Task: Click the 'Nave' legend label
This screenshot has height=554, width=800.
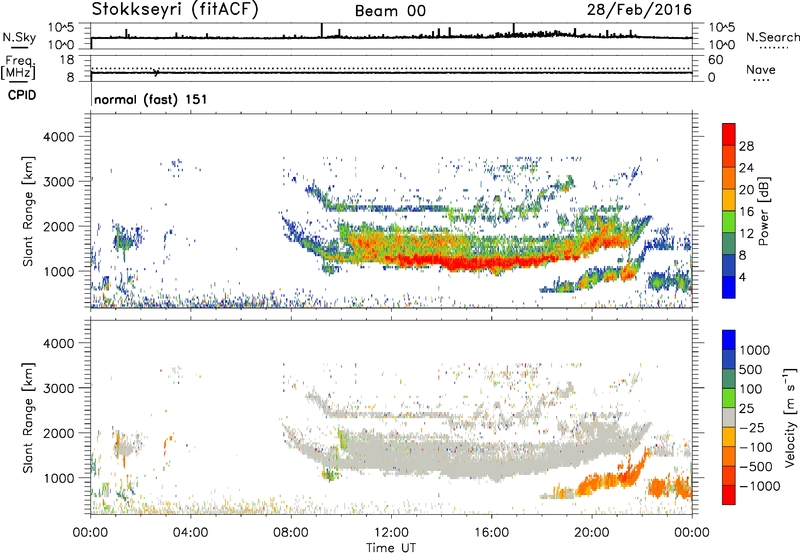Action: click(x=761, y=69)
